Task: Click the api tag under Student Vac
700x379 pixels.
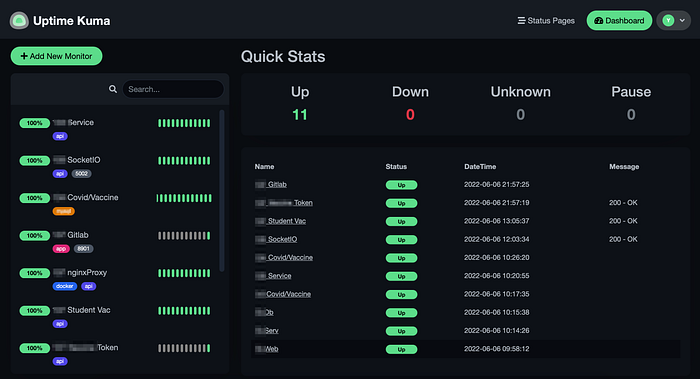Action: point(60,324)
